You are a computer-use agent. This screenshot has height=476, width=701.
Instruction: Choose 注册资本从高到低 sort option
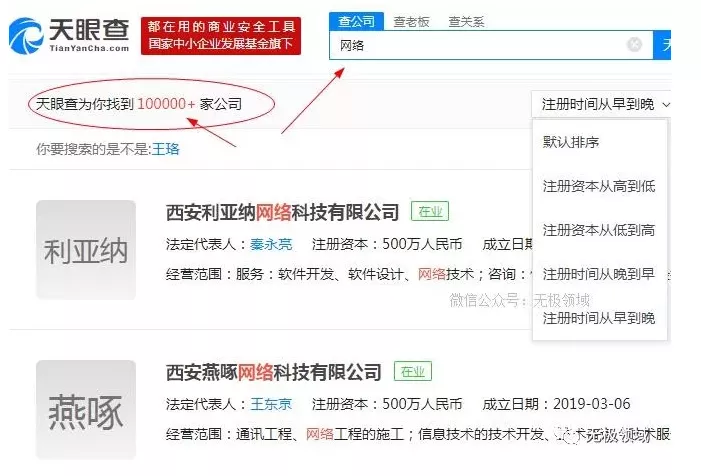click(x=599, y=186)
